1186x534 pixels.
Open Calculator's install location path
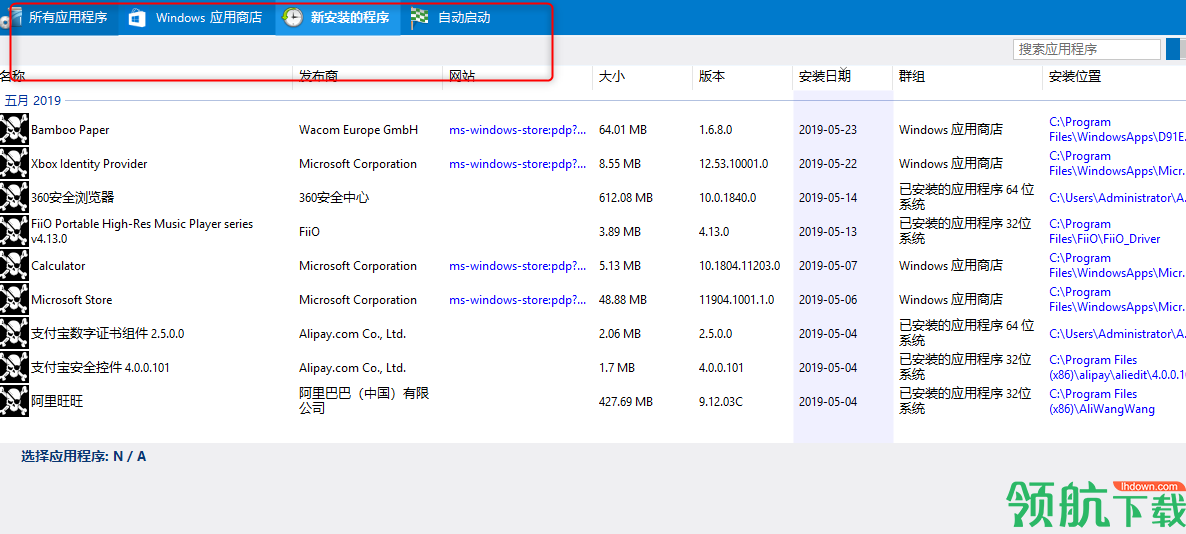click(x=1116, y=265)
